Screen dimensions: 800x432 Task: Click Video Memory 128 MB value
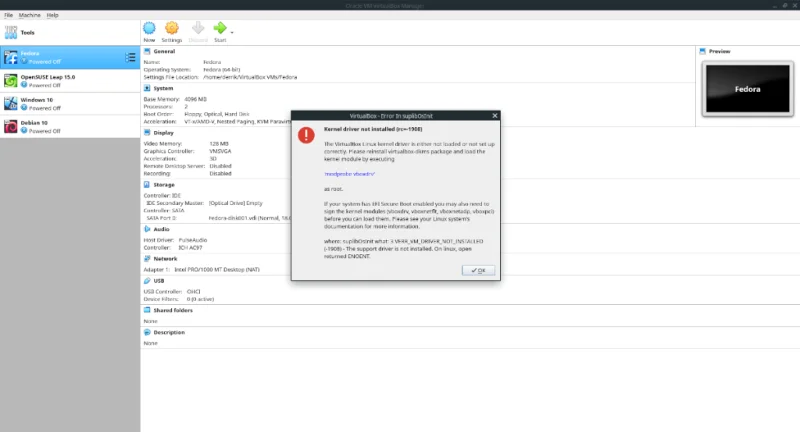tap(219, 144)
